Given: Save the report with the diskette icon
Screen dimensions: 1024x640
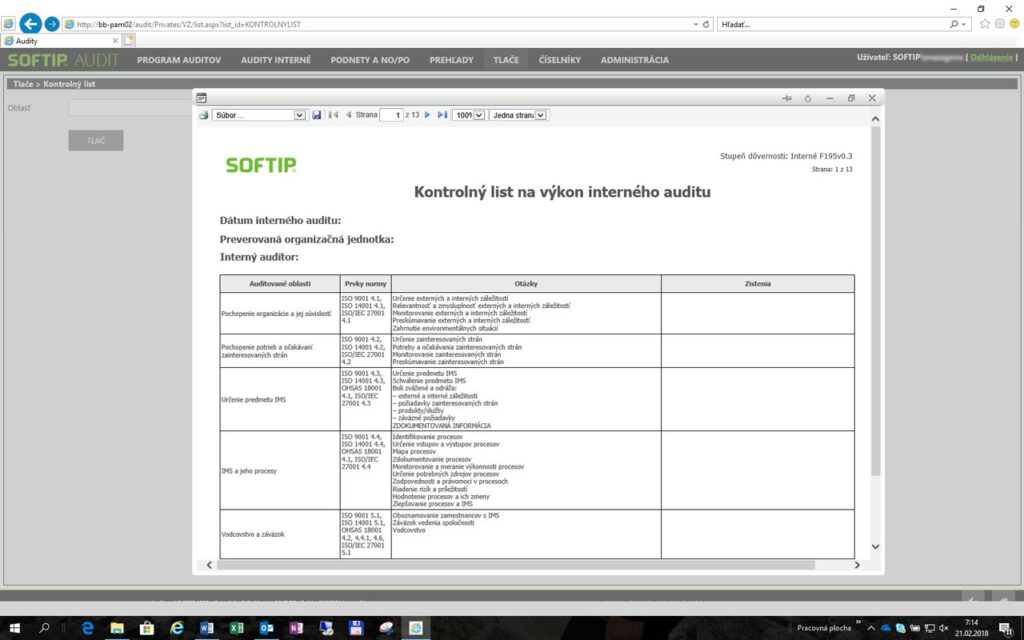Looking at the screenshot, I should (x=317, y=114).
